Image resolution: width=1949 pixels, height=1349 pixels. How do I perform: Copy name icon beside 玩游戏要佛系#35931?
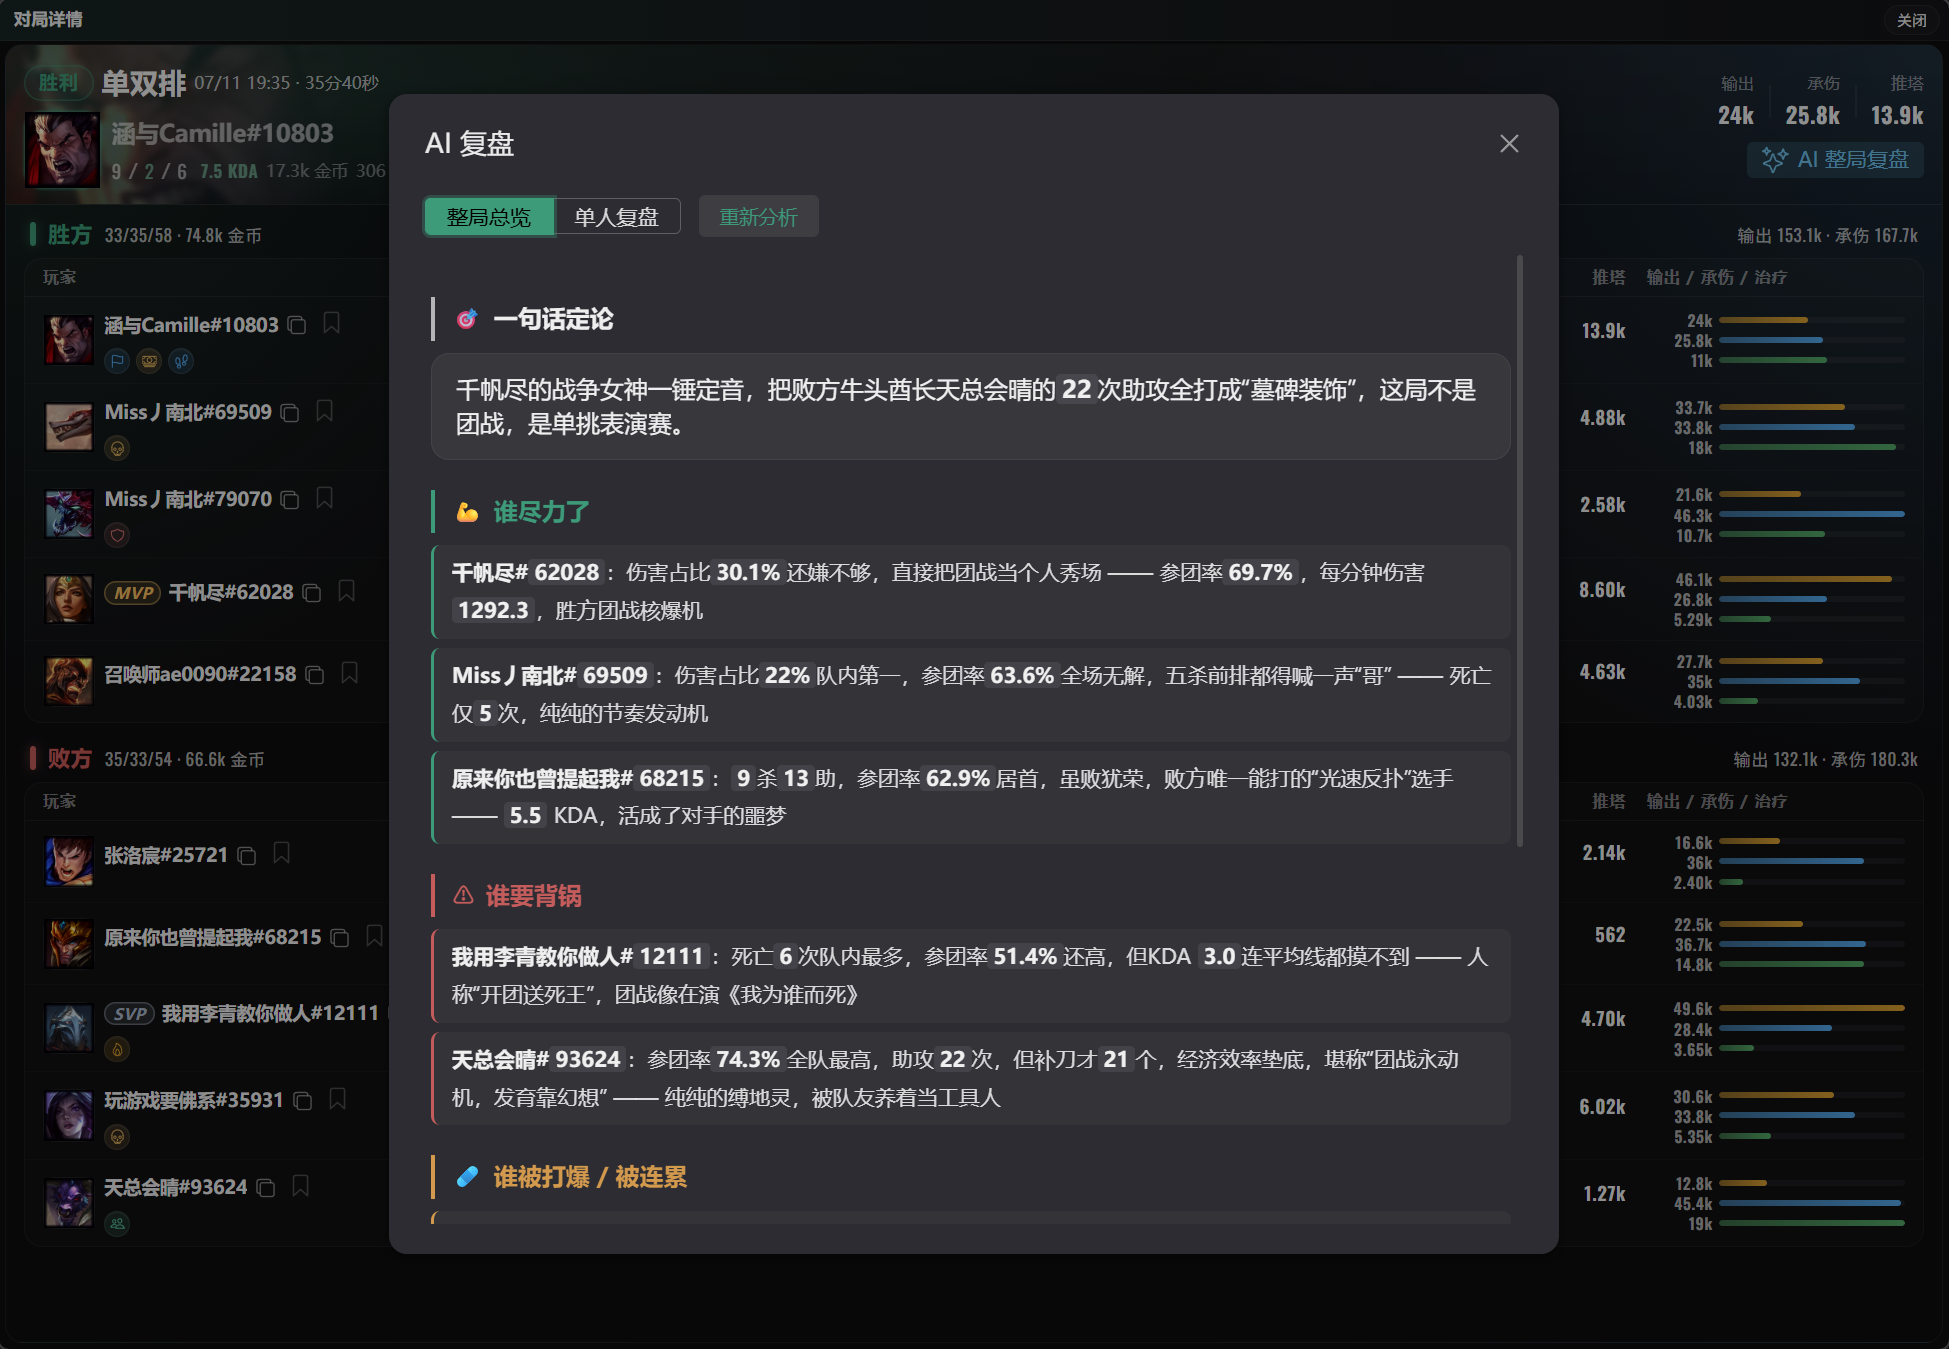point(303,1101)
